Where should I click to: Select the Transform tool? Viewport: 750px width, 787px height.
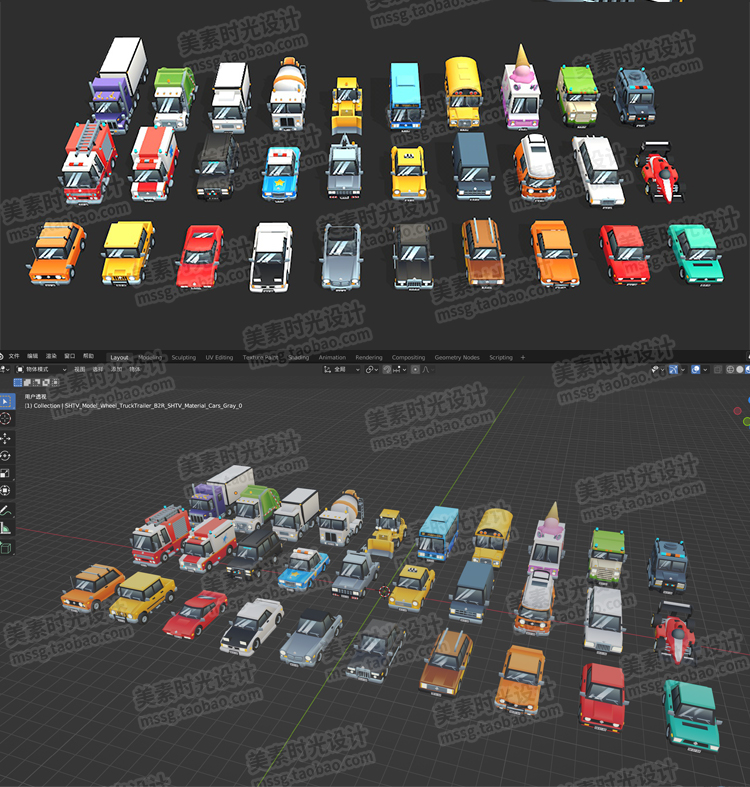tap(6, 490)
